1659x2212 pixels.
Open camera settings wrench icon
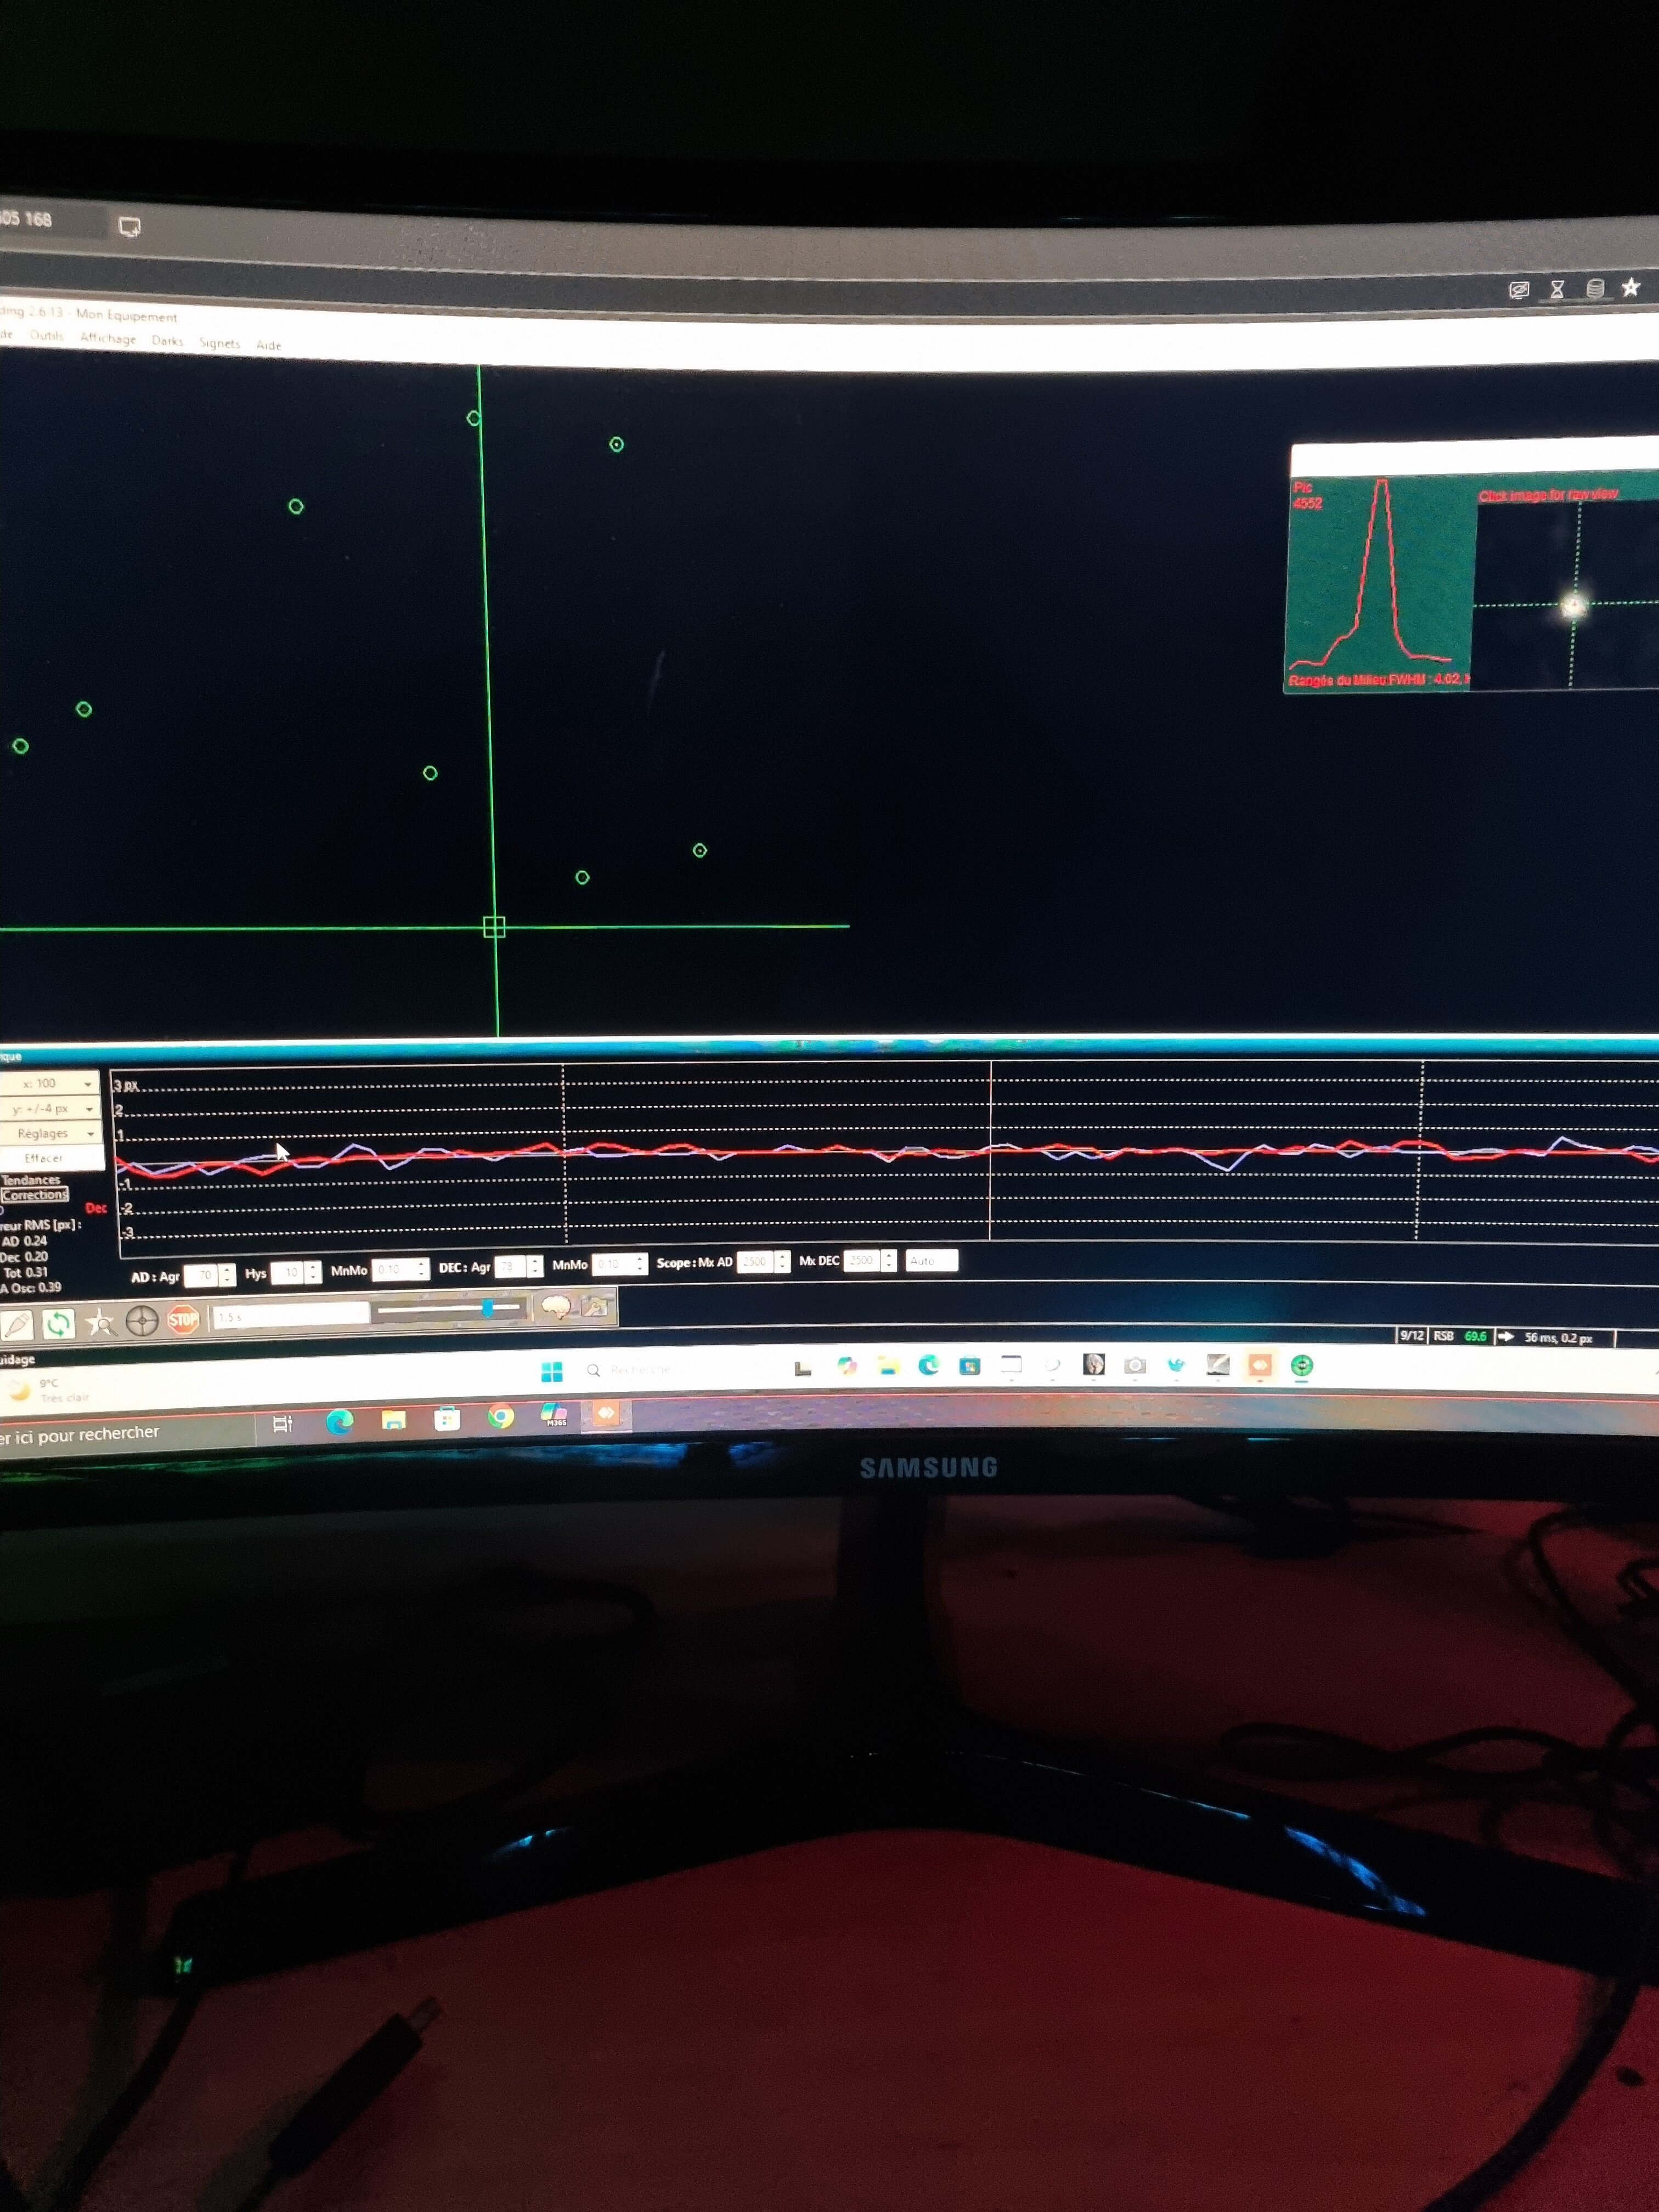[594, 1307]
